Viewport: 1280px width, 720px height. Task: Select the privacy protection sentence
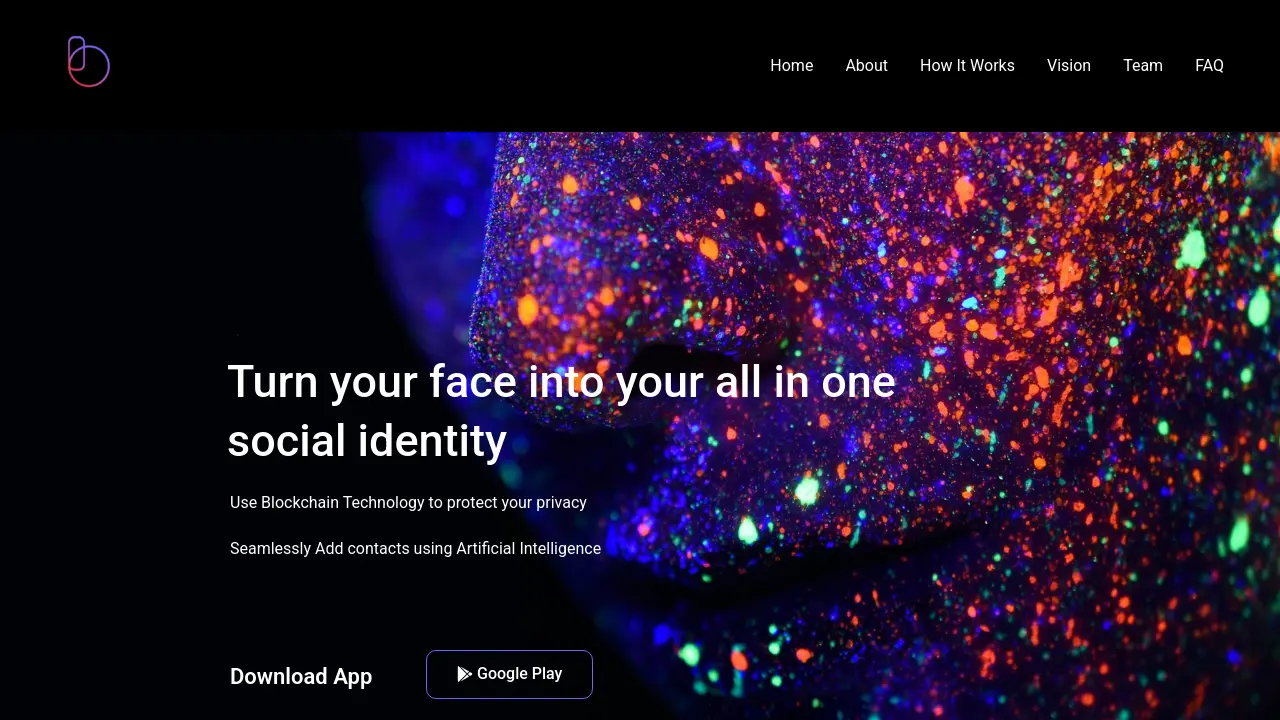click(408, 502)
